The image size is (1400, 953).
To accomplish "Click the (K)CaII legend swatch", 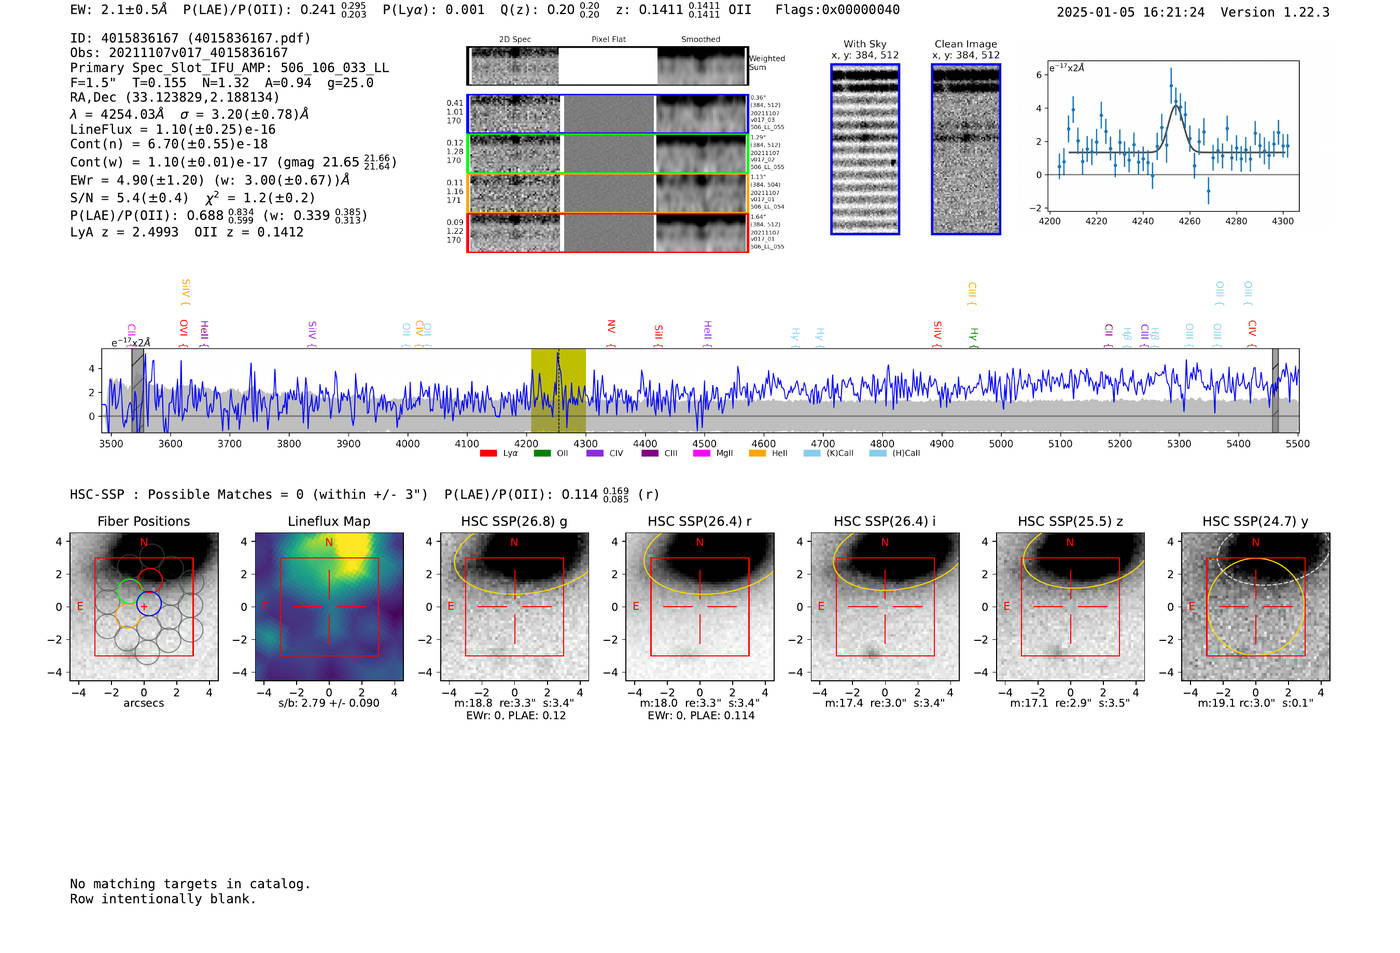I will (x=812, y=453).
